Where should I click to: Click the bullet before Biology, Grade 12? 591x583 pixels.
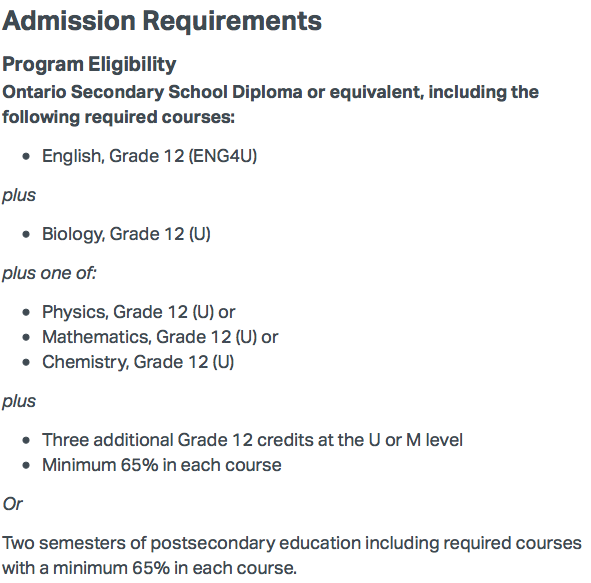pyautogui.click(x=26, y=234)
